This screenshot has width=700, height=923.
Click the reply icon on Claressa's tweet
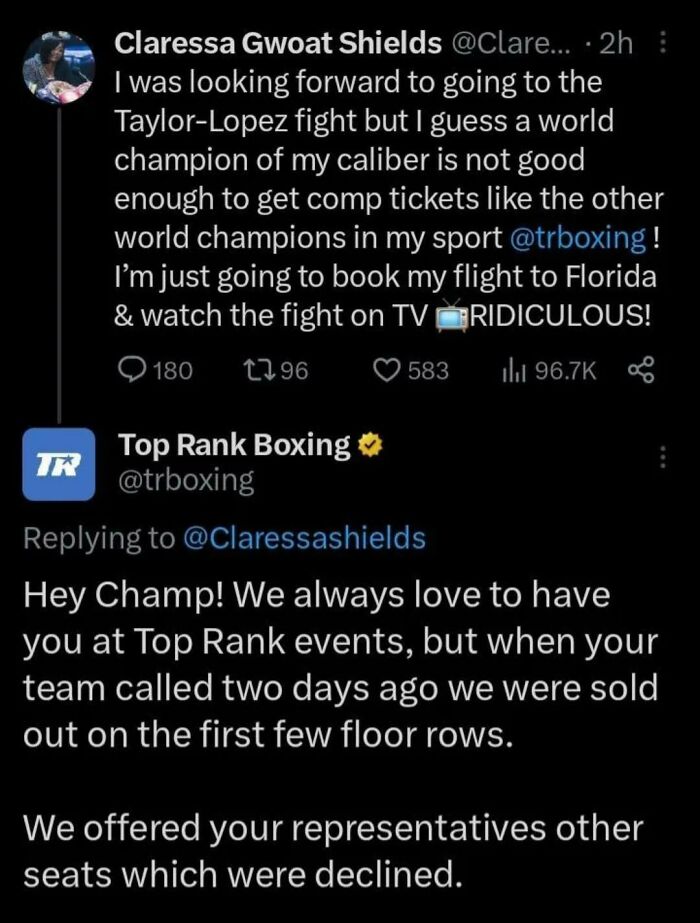click(x=131, y=370)
